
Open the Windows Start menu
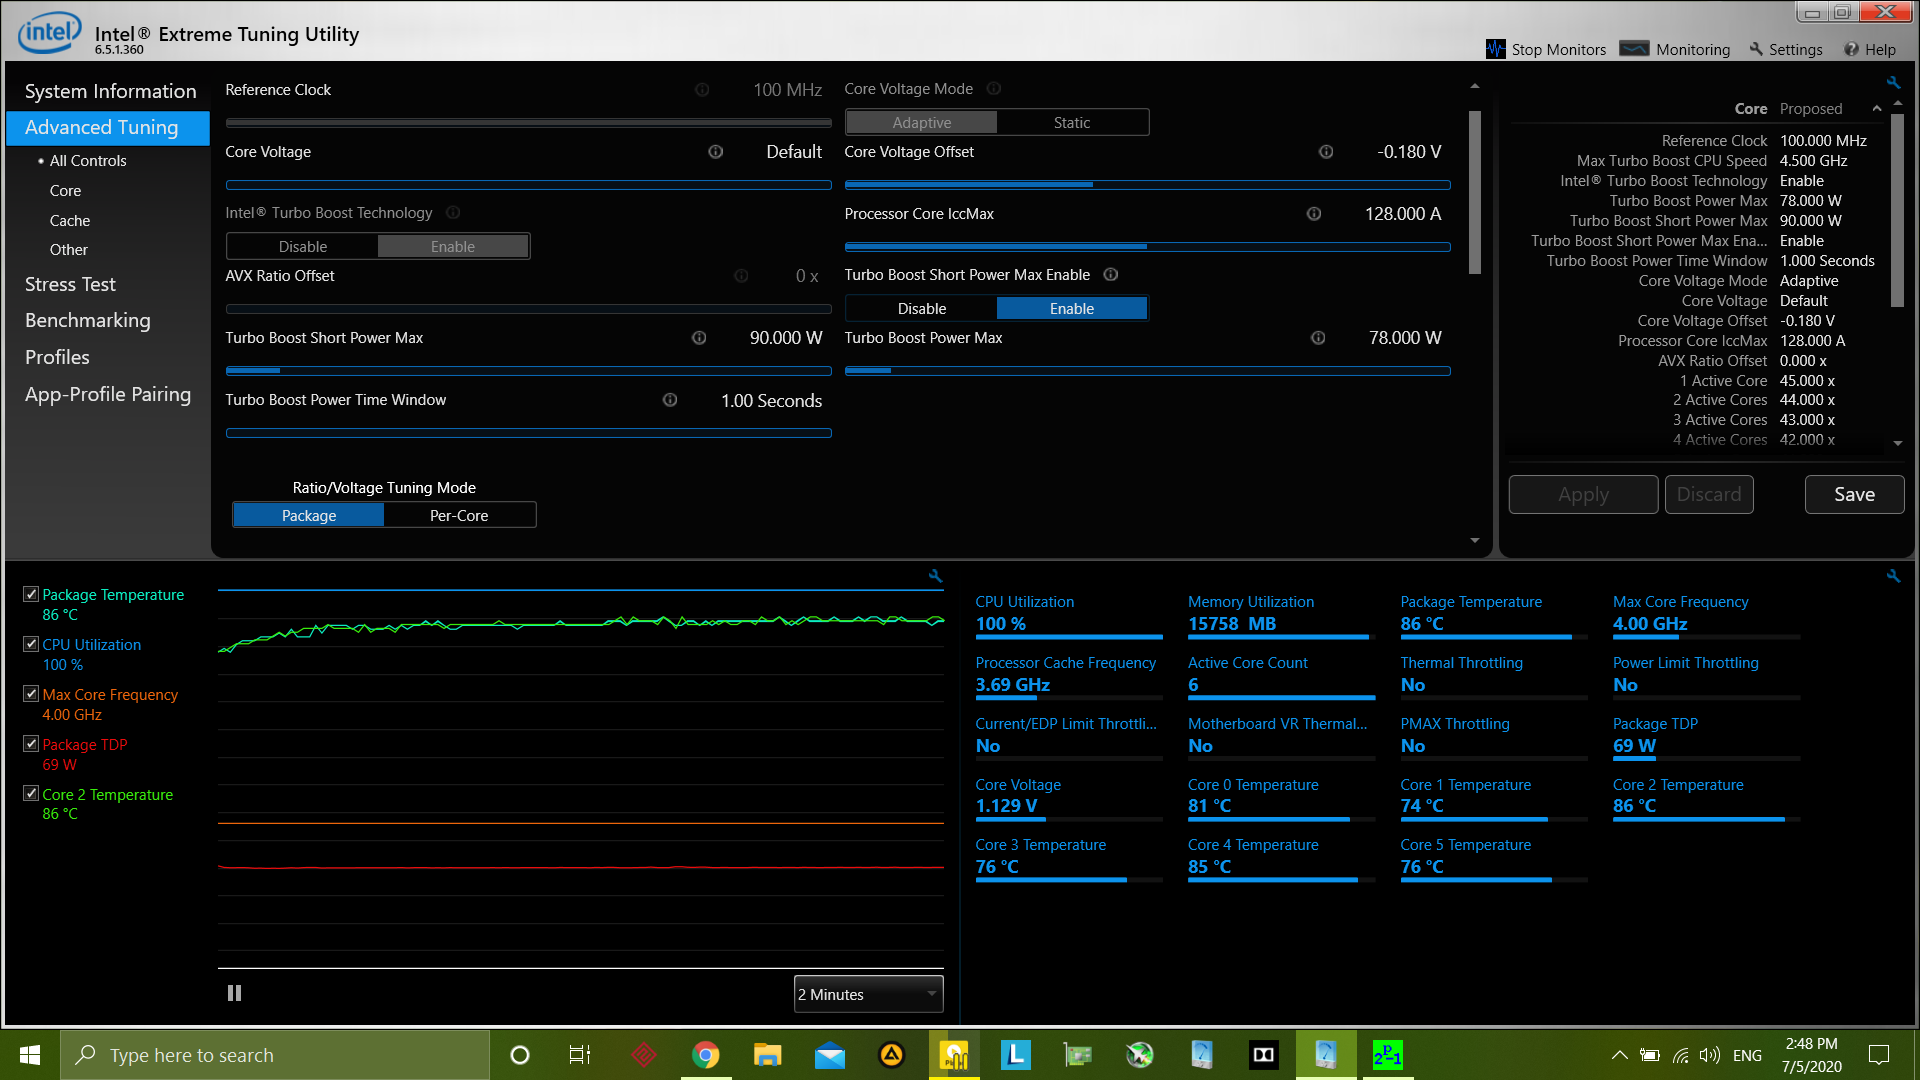click(x=30, y=1055)
